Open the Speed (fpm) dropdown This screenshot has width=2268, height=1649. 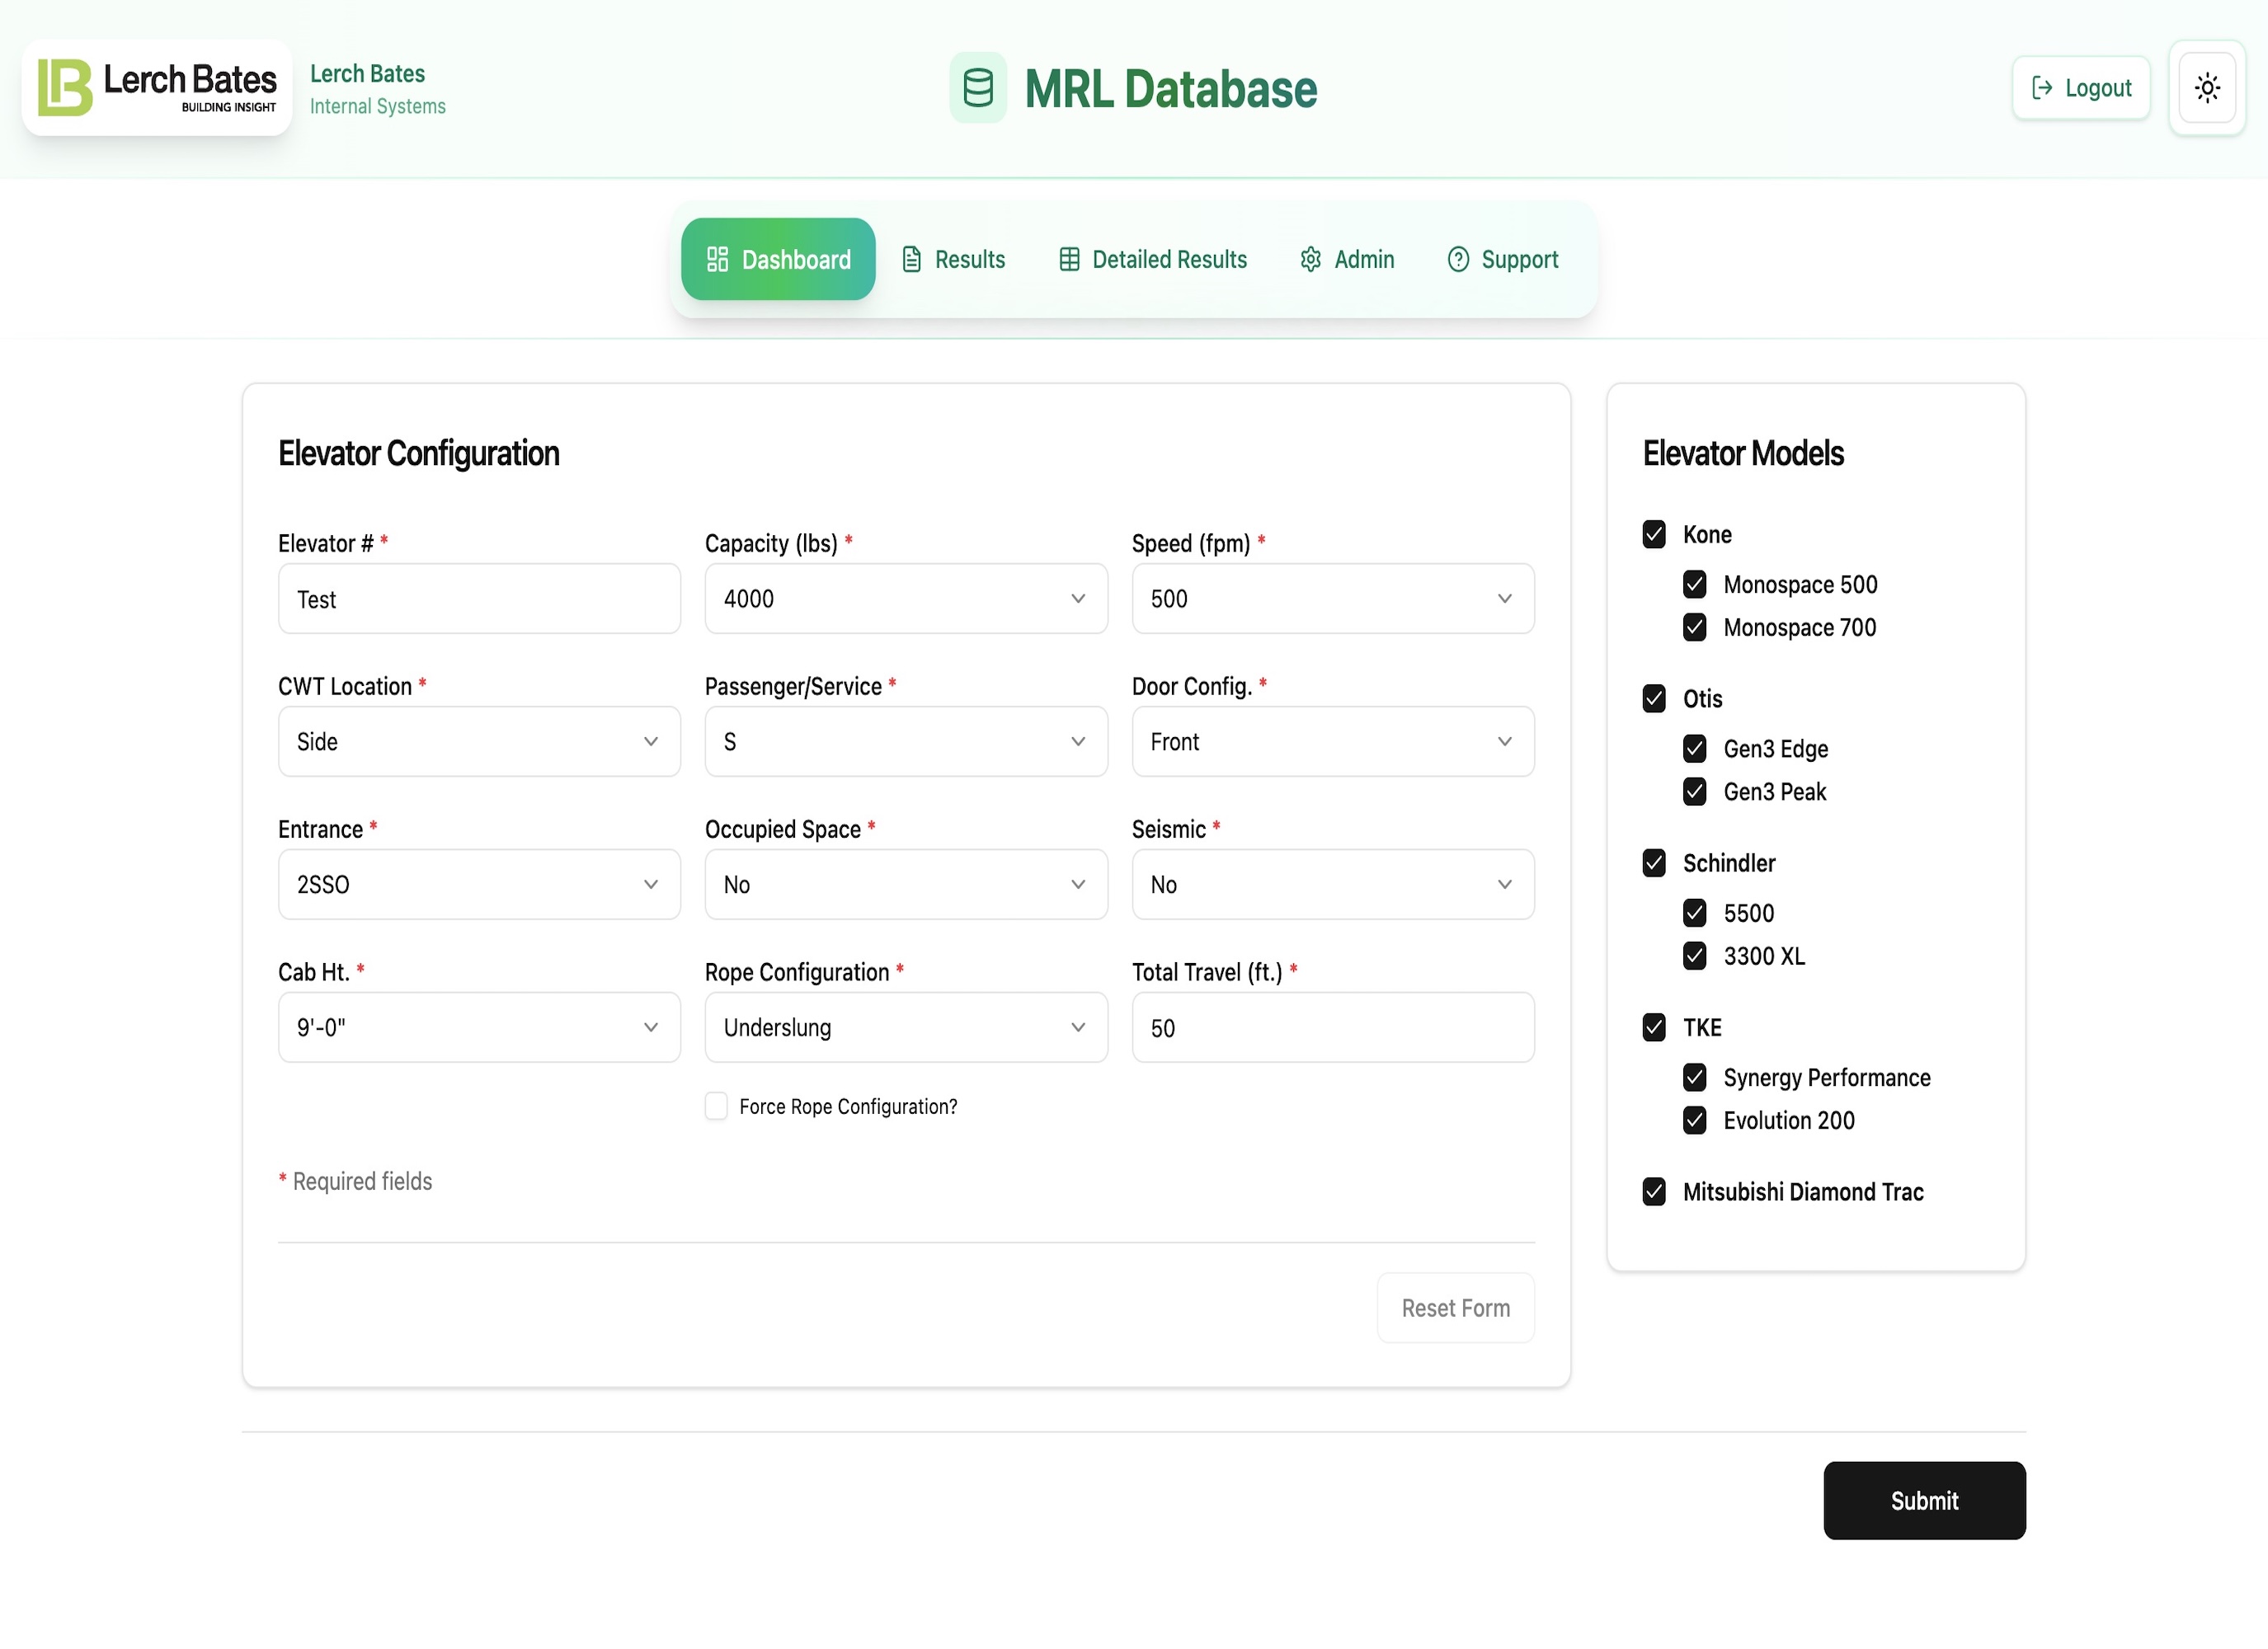pyautogui.click(x=1333, y=599)
